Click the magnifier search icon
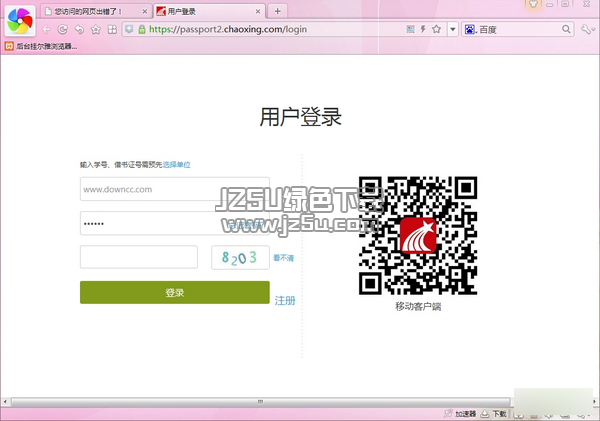This screenshot has height=421, width=600. pyautogui.click(x=566, y=29)
